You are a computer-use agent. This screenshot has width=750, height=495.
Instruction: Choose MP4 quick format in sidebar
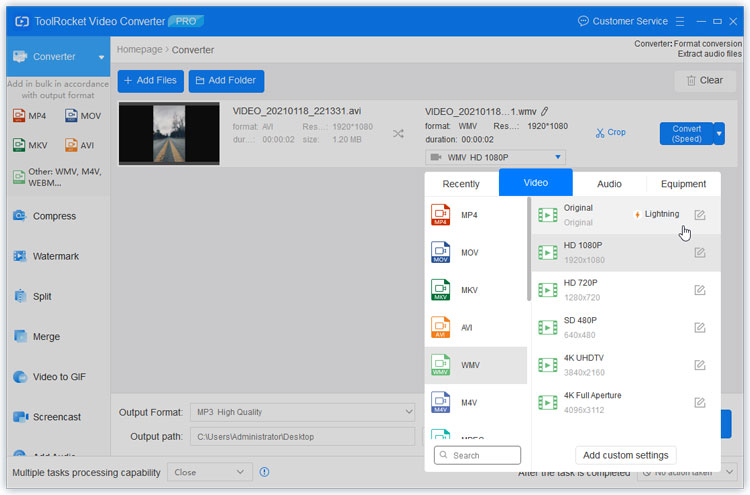pyautogui.click(x=30, y=116)
